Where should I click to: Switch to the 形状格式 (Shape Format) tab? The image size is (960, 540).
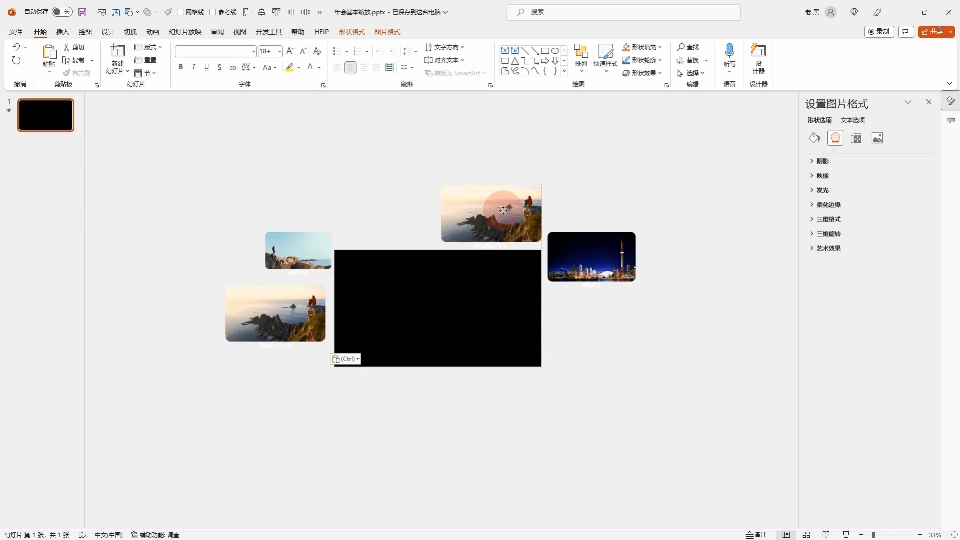(x=351, y=32)
